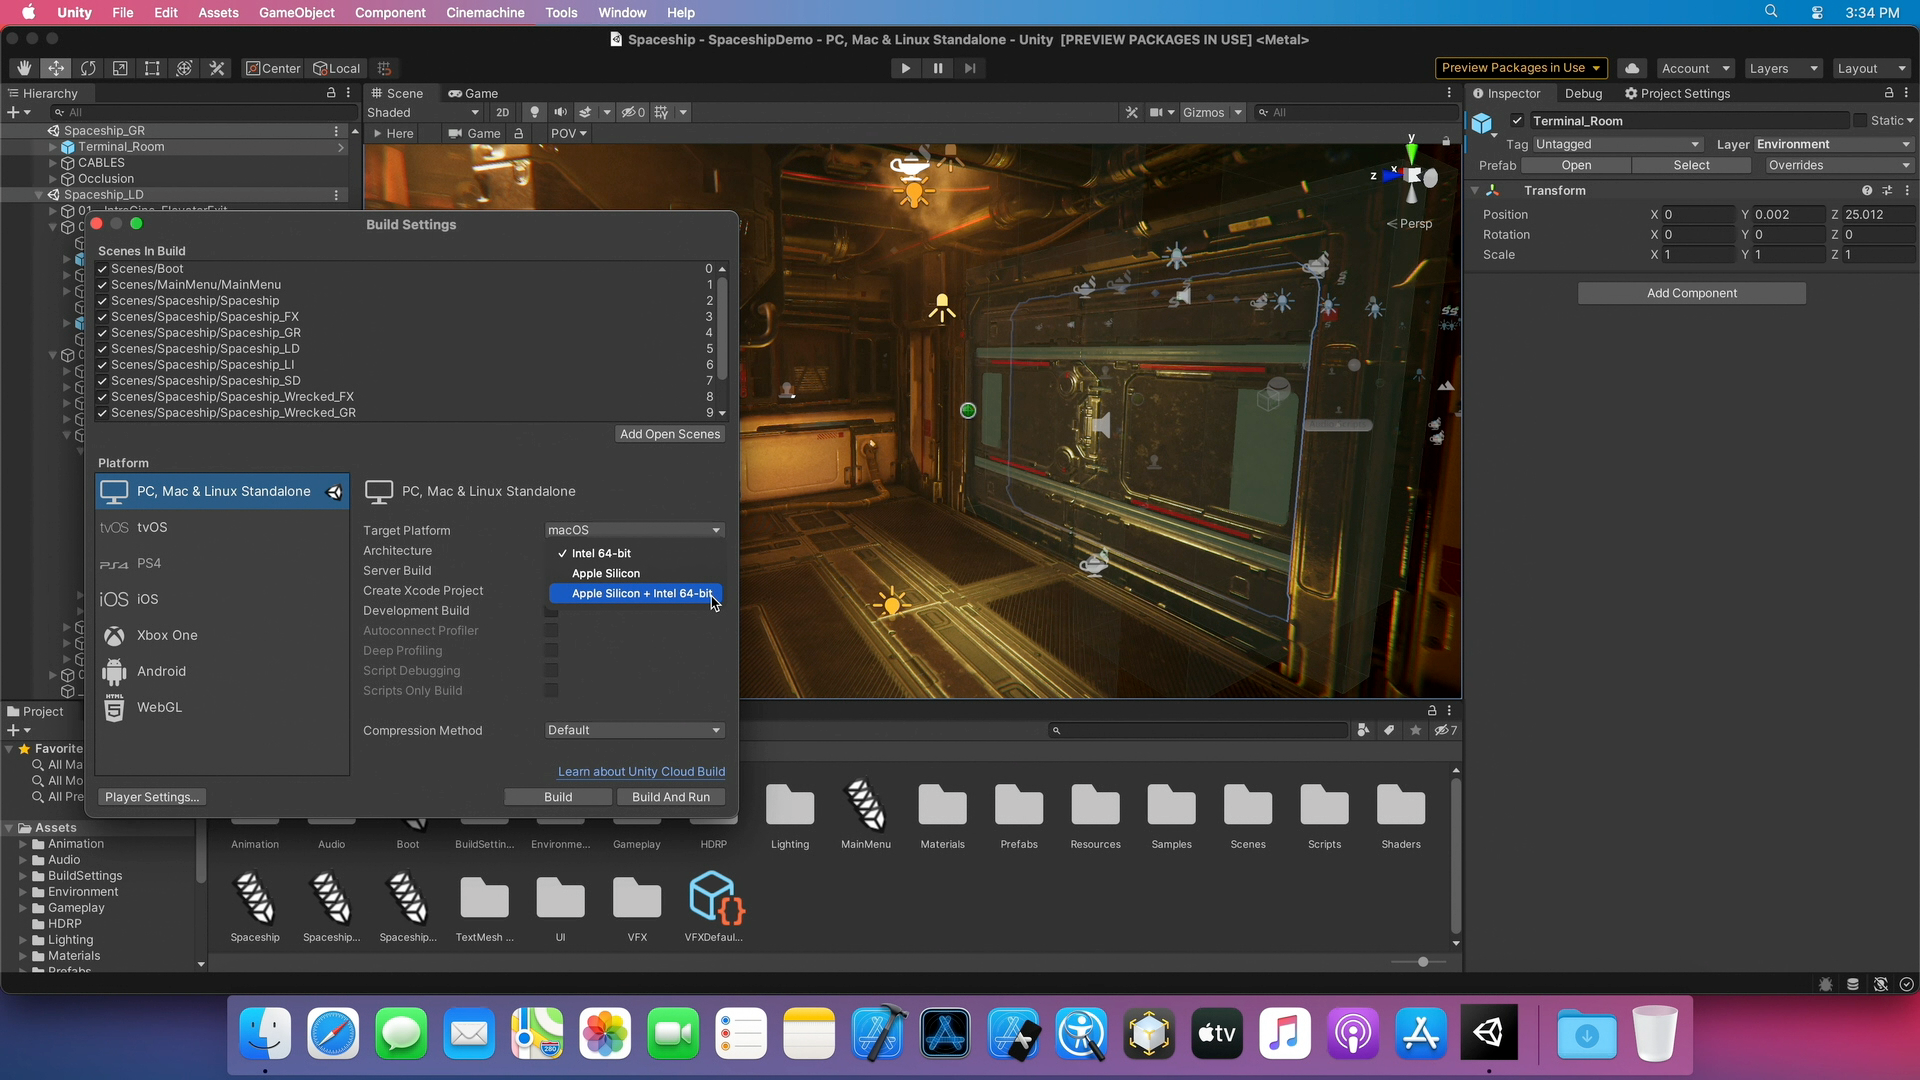1920x1080 pixels.
Task: Open Xcode from the Dock
Action: [879, 1033]
